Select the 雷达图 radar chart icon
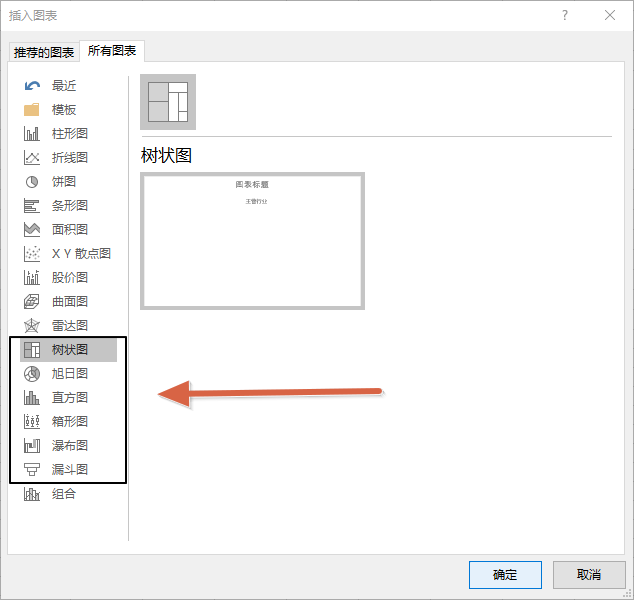 click(32, 326)
